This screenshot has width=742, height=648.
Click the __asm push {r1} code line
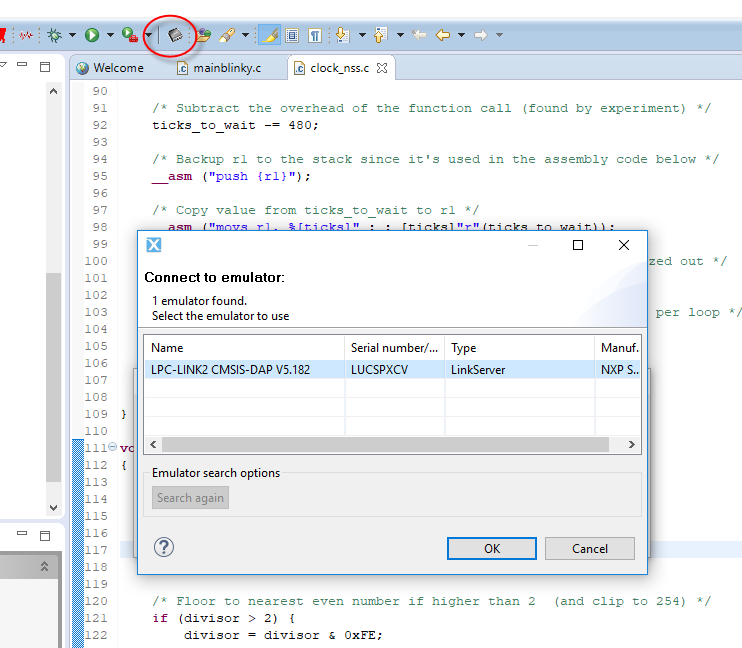coord(231,177)
